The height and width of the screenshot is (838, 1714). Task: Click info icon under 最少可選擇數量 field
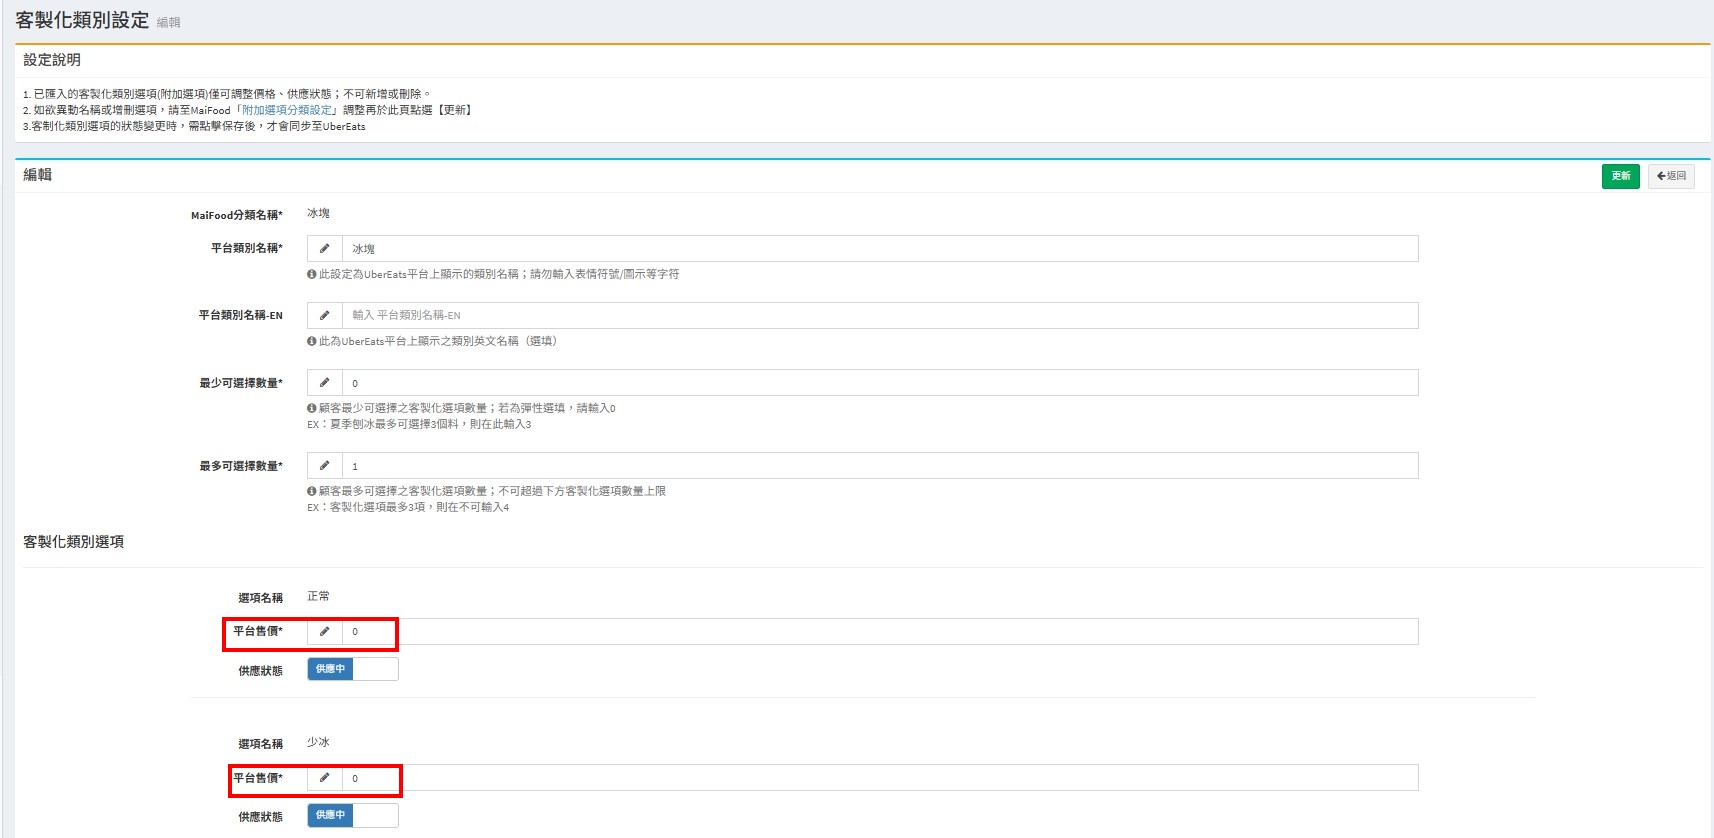(x=312, y=408)
